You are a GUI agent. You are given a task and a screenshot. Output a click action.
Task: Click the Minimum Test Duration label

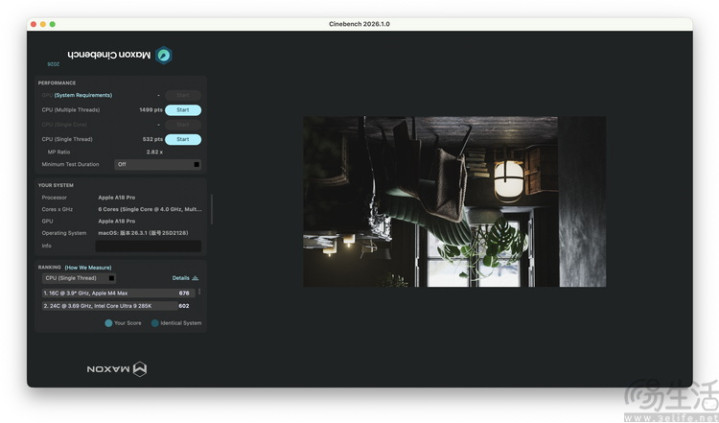70,164
